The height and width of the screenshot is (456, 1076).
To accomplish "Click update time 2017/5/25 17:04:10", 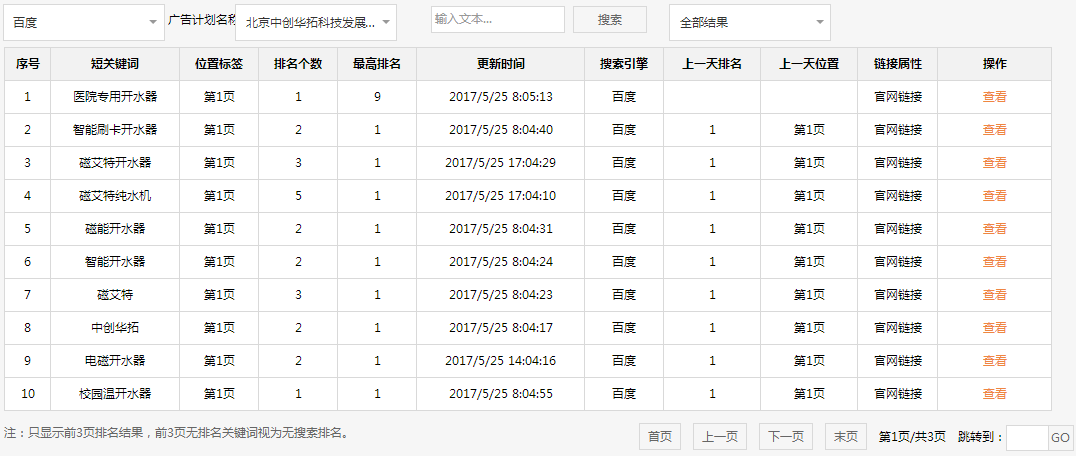I will [500, 195].
